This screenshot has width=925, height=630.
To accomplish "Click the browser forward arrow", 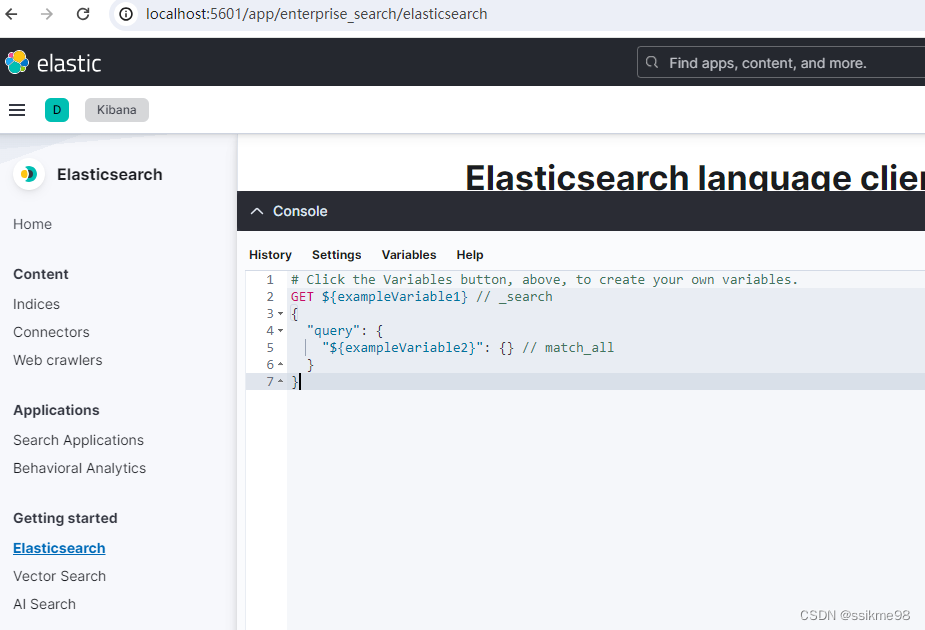I will (47, 14).
